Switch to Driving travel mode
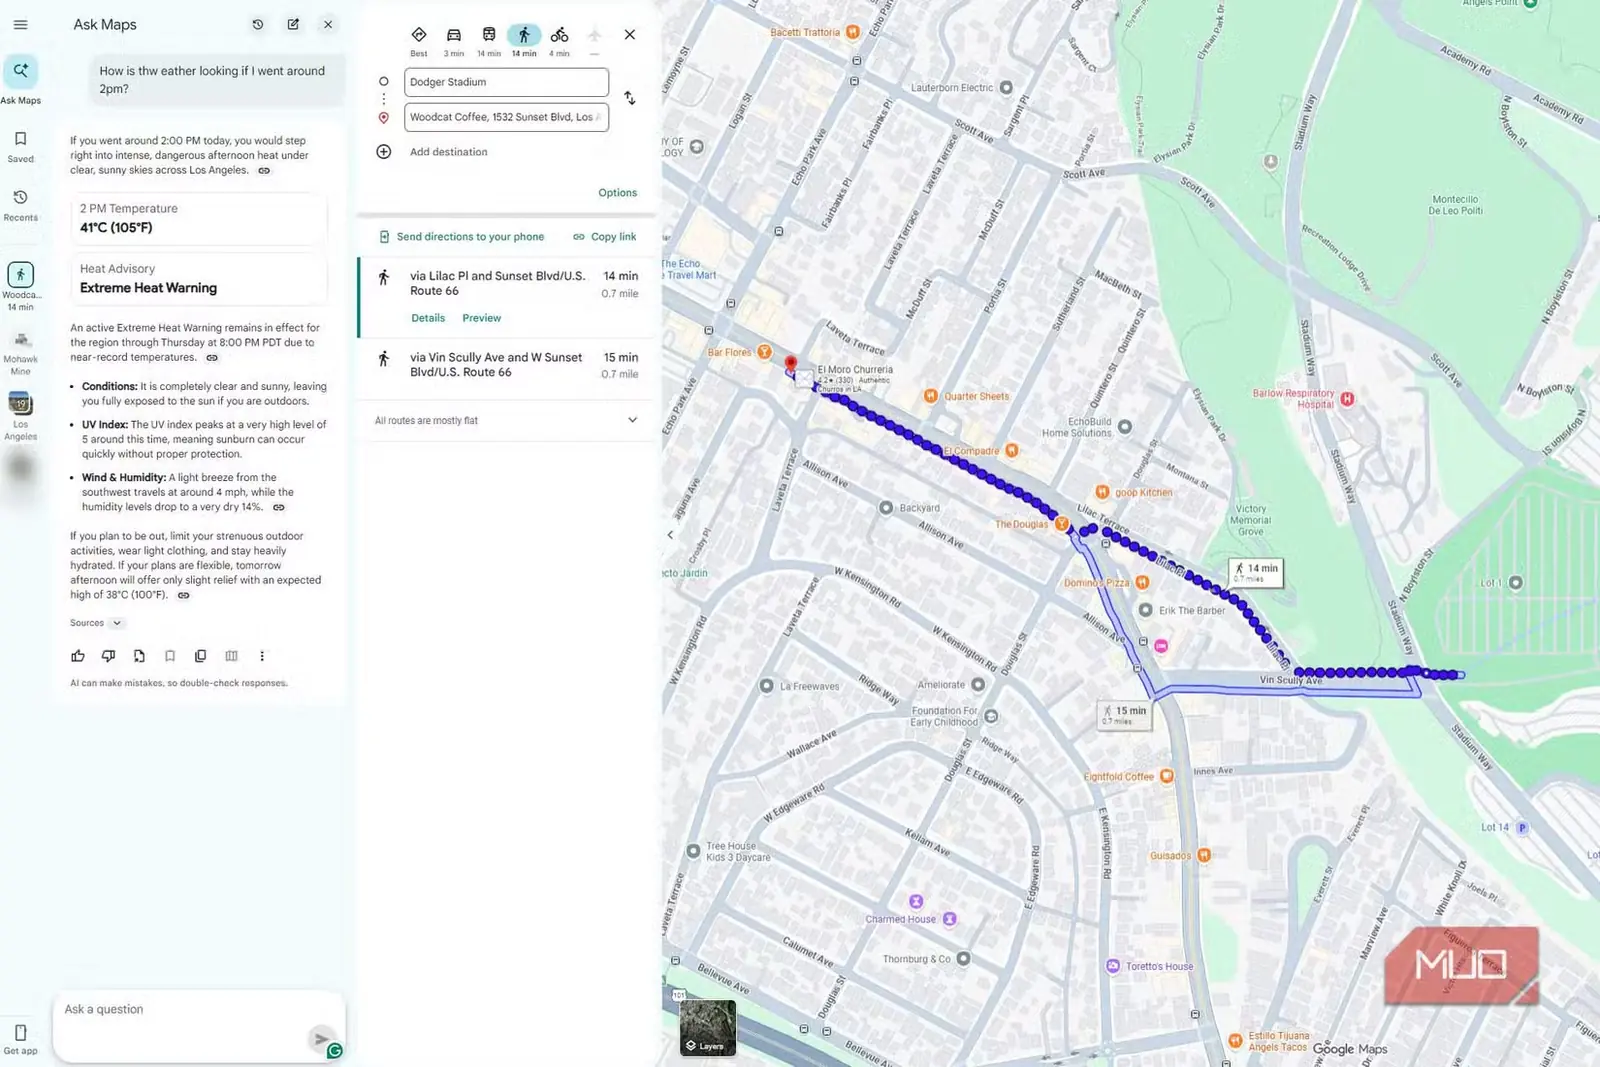Screen dimensions: 1600x1067 pyautogui.click(x=454, y=41)
